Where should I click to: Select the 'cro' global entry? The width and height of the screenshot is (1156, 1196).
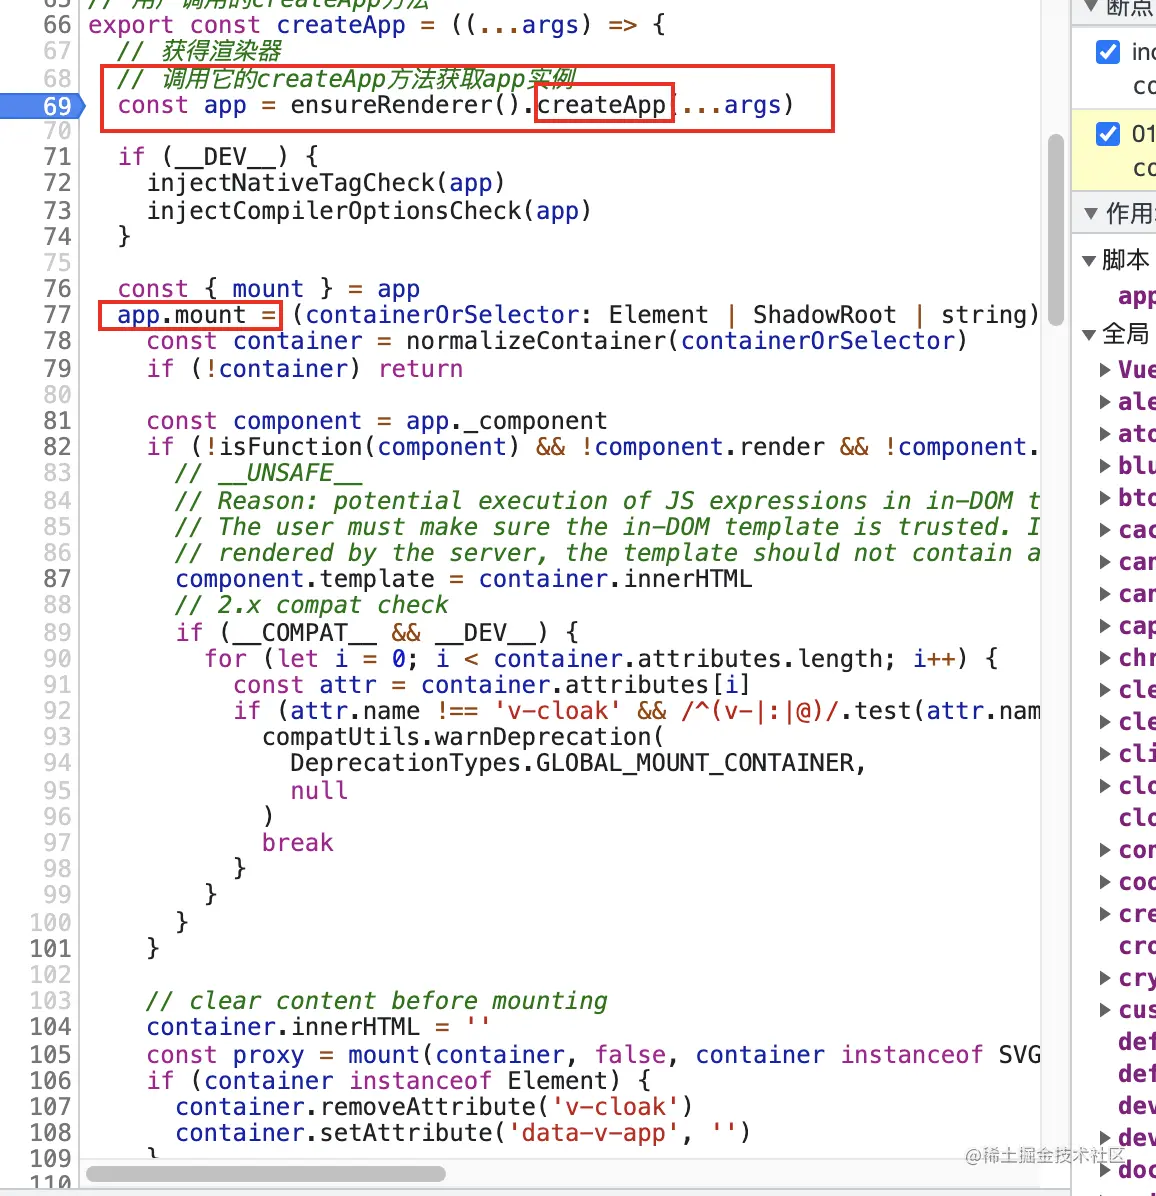1136,946
